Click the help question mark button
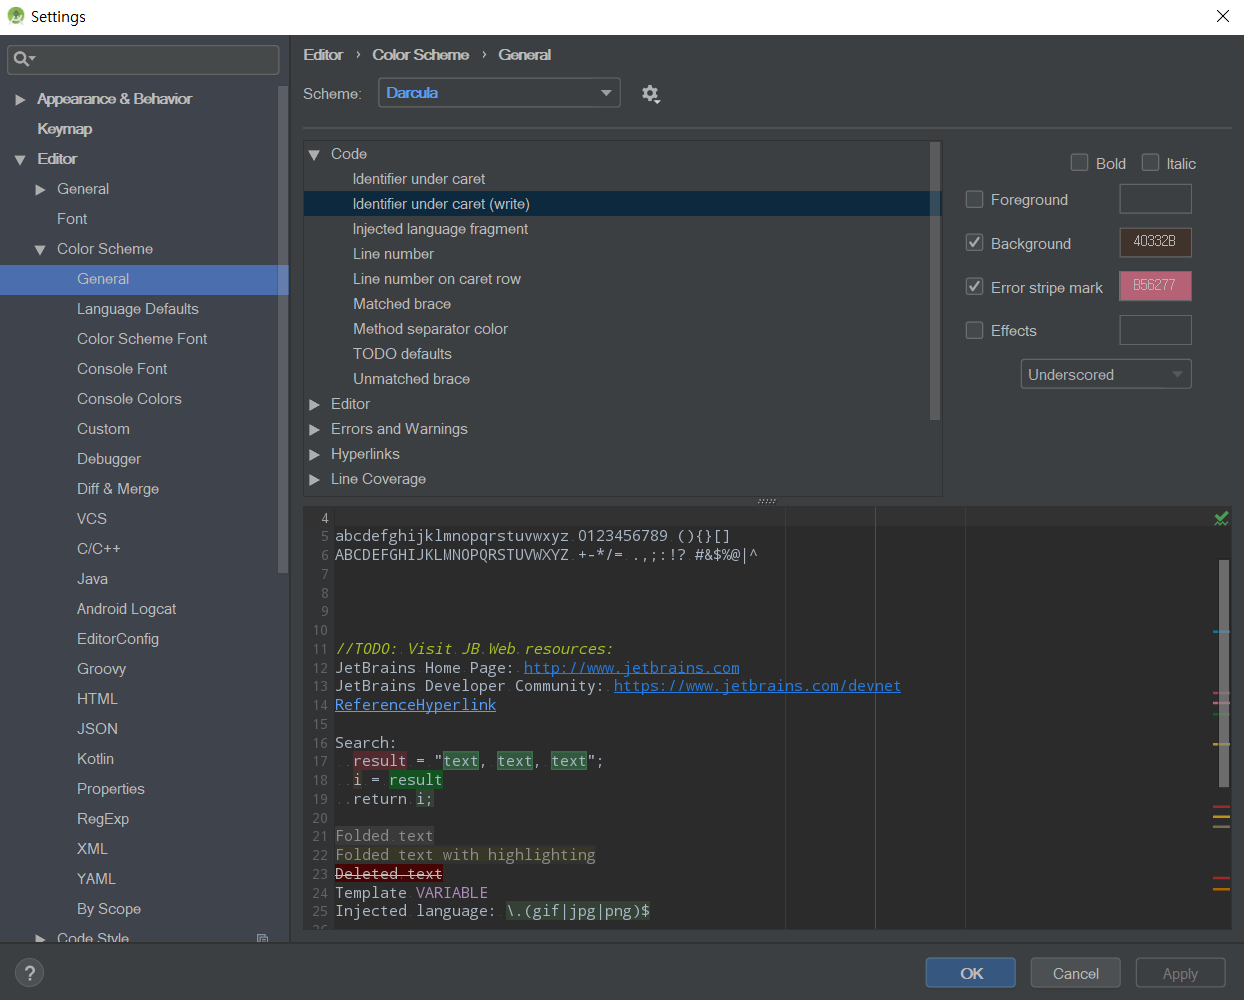 pos(30,972)
